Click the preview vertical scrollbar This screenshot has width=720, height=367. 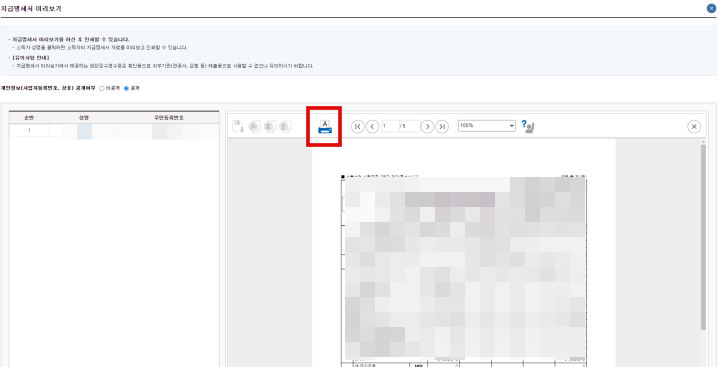[703, 237]
